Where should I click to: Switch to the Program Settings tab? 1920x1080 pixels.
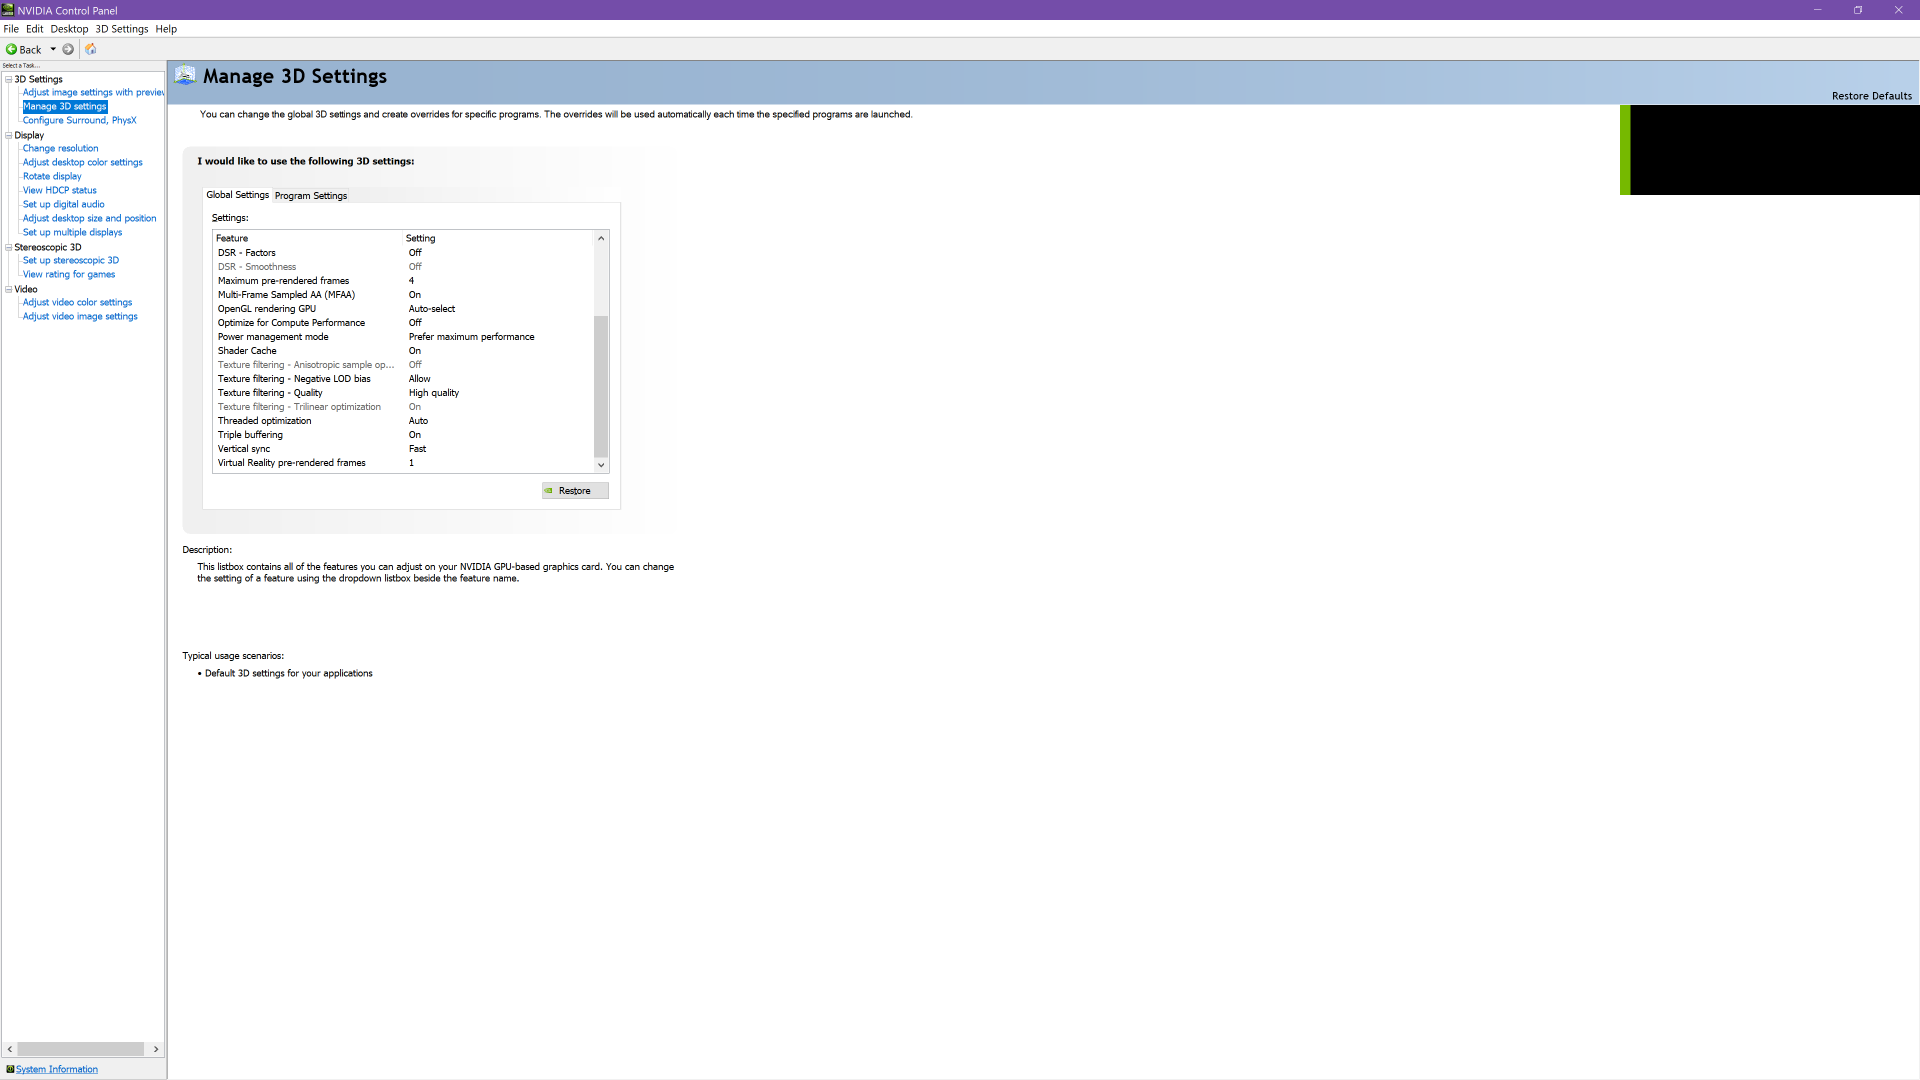311,195
